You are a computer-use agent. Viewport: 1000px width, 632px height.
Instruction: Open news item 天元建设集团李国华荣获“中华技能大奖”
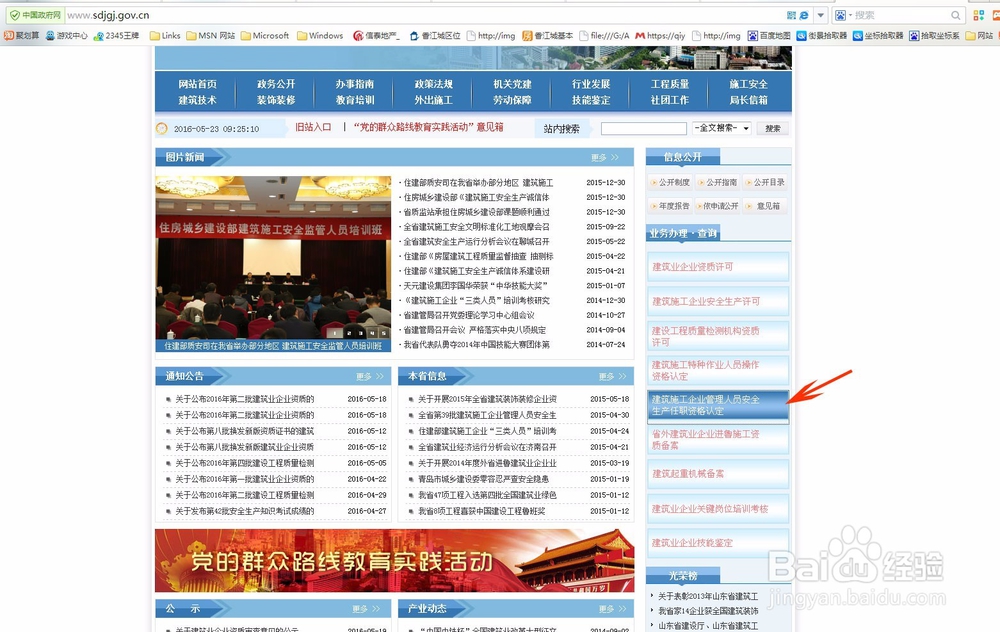(x=475, y=286)
